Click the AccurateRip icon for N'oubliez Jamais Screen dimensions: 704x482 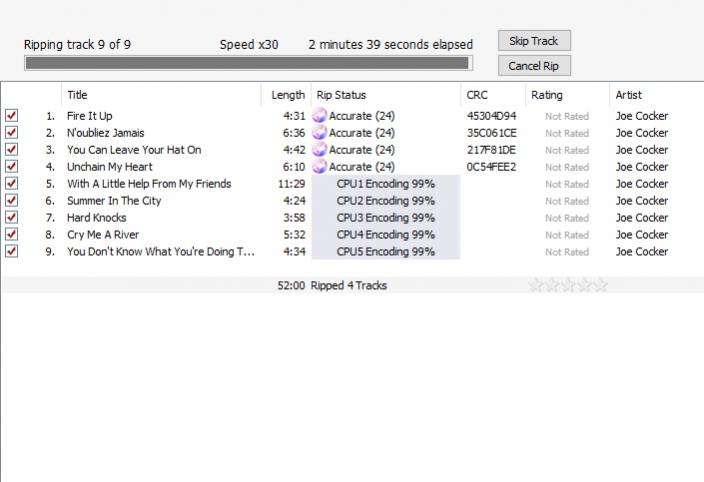click(320, 133)
